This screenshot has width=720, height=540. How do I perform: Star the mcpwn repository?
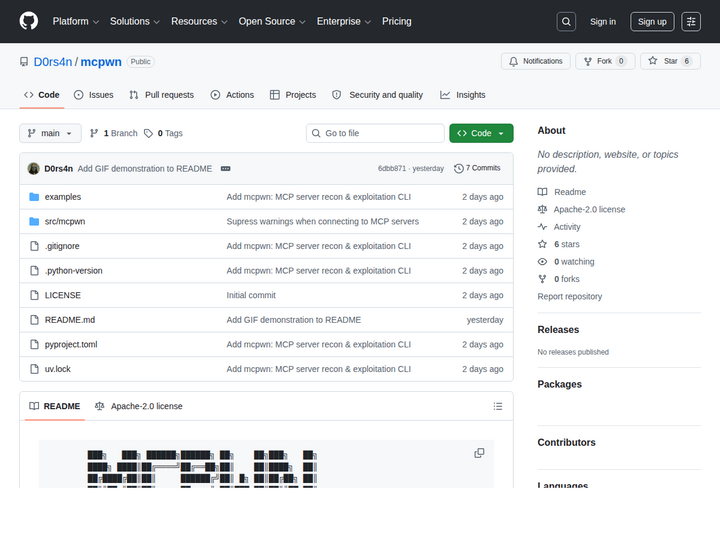[x=670, y=61]
